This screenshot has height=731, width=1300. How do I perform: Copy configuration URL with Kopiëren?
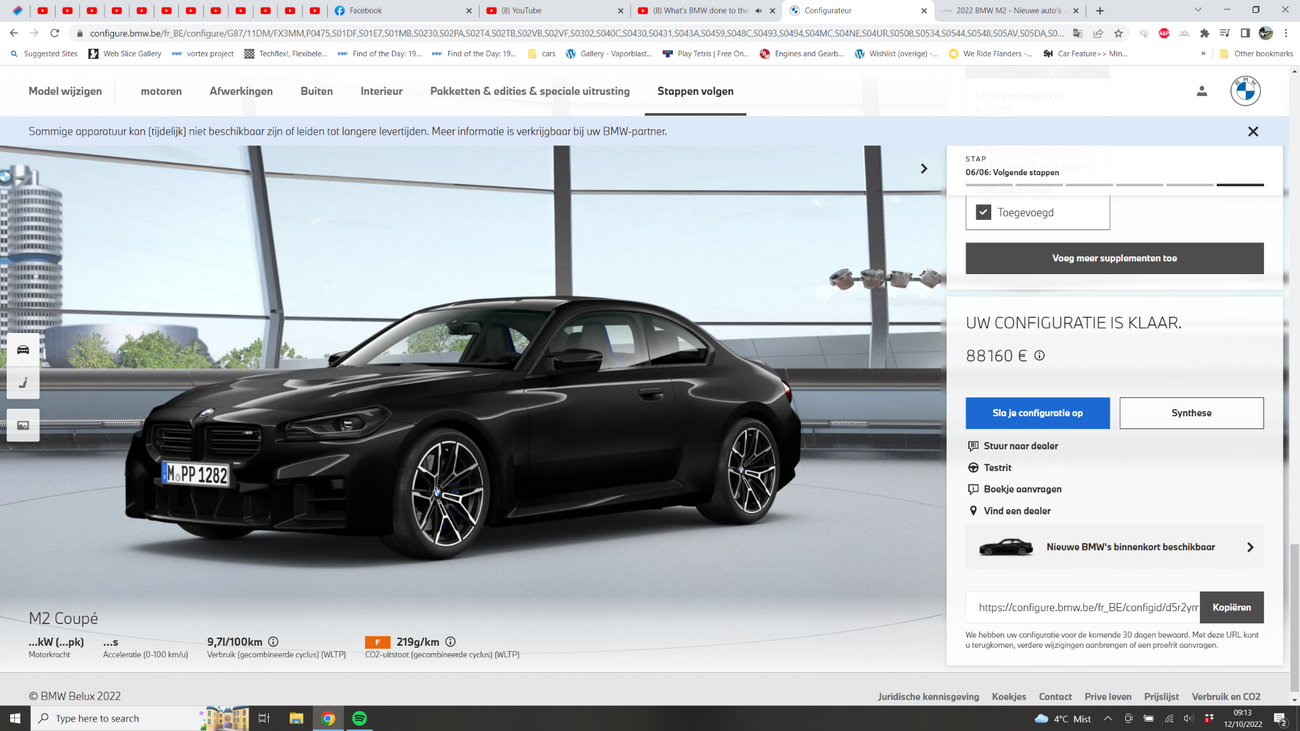1232,607
